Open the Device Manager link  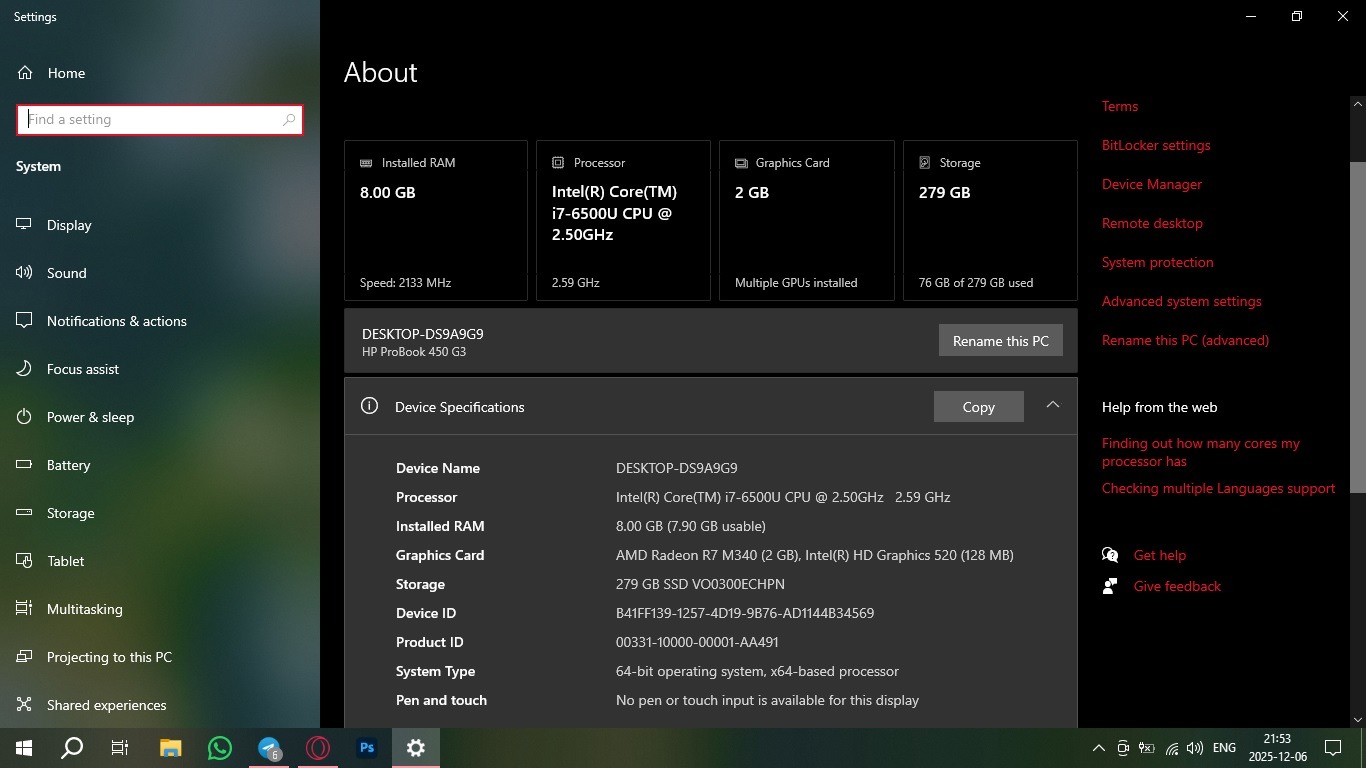[x=1151, y=184]
